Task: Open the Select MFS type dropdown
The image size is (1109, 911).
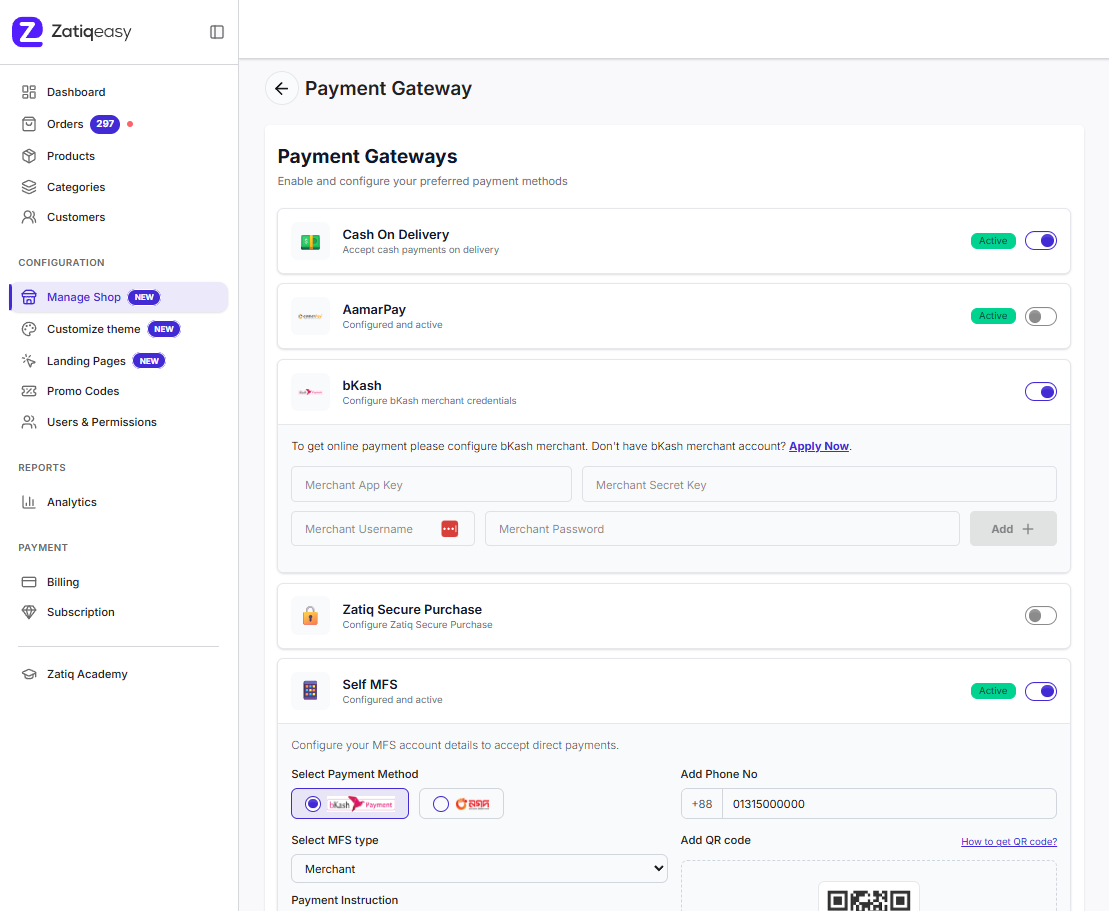Action: click(478, 868)
